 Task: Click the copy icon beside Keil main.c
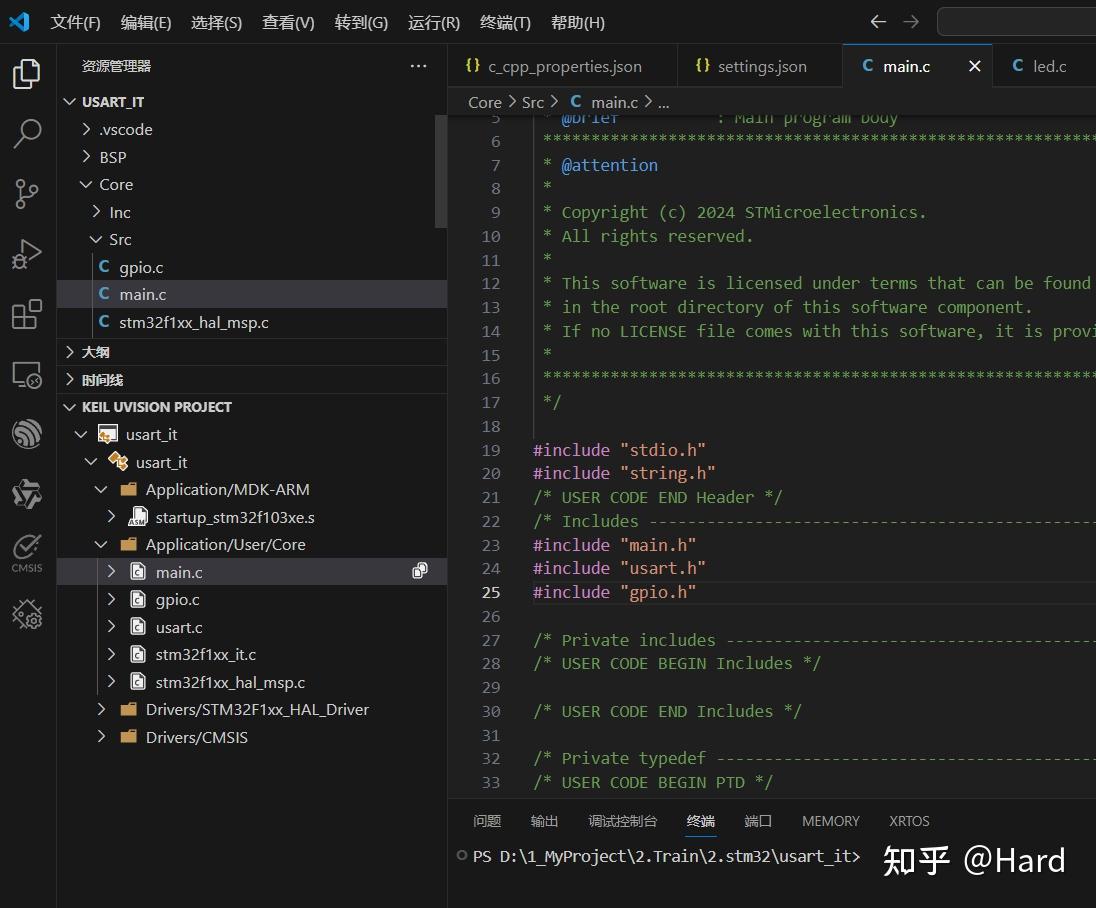point(420,571)
